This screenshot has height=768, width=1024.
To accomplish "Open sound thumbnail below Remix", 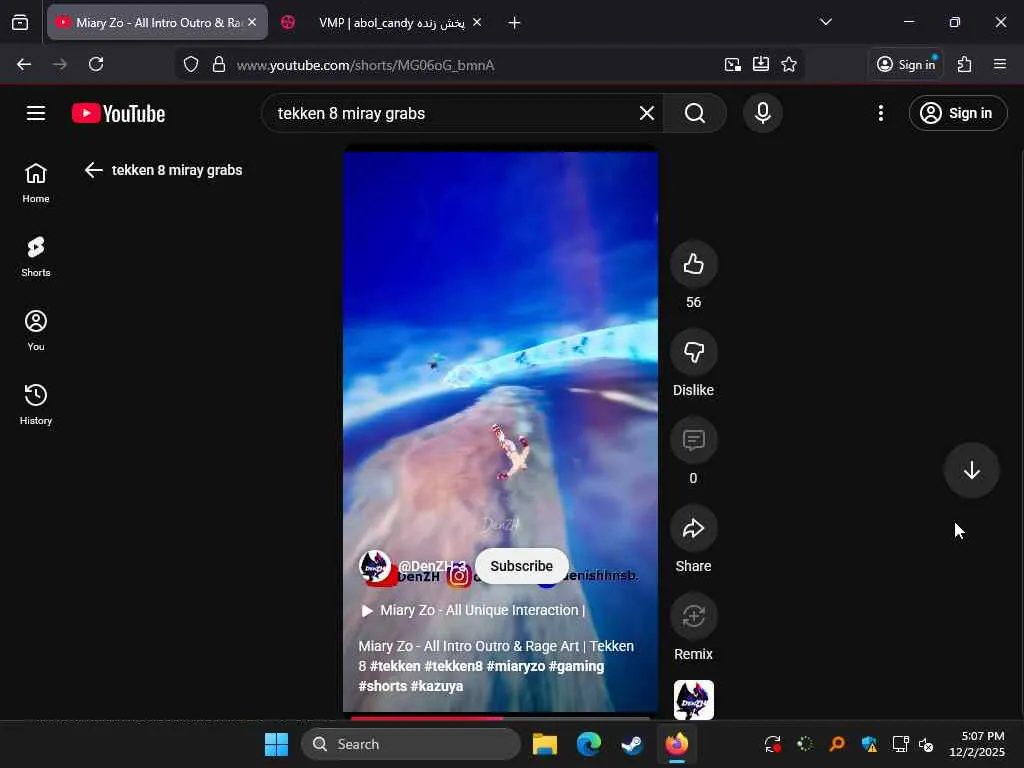I will [694, 699].
